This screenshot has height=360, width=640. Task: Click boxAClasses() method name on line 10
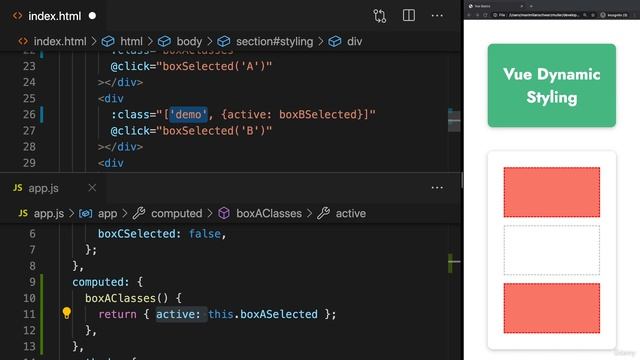click(x=127, y=298)
